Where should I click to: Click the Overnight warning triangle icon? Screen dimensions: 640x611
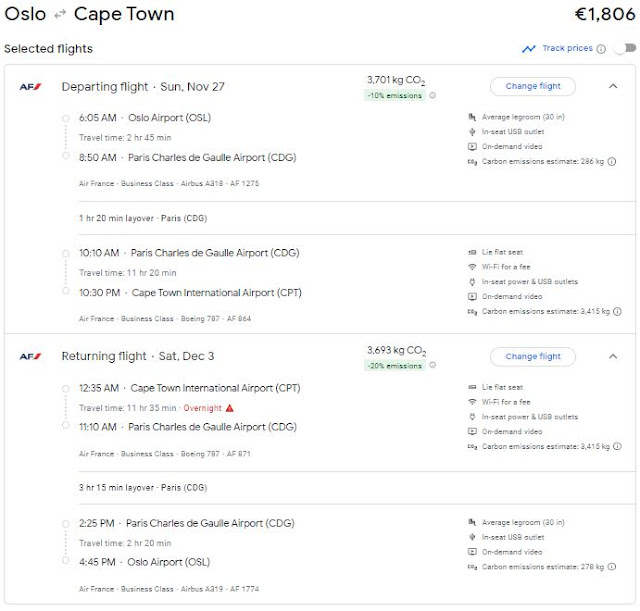230,408
